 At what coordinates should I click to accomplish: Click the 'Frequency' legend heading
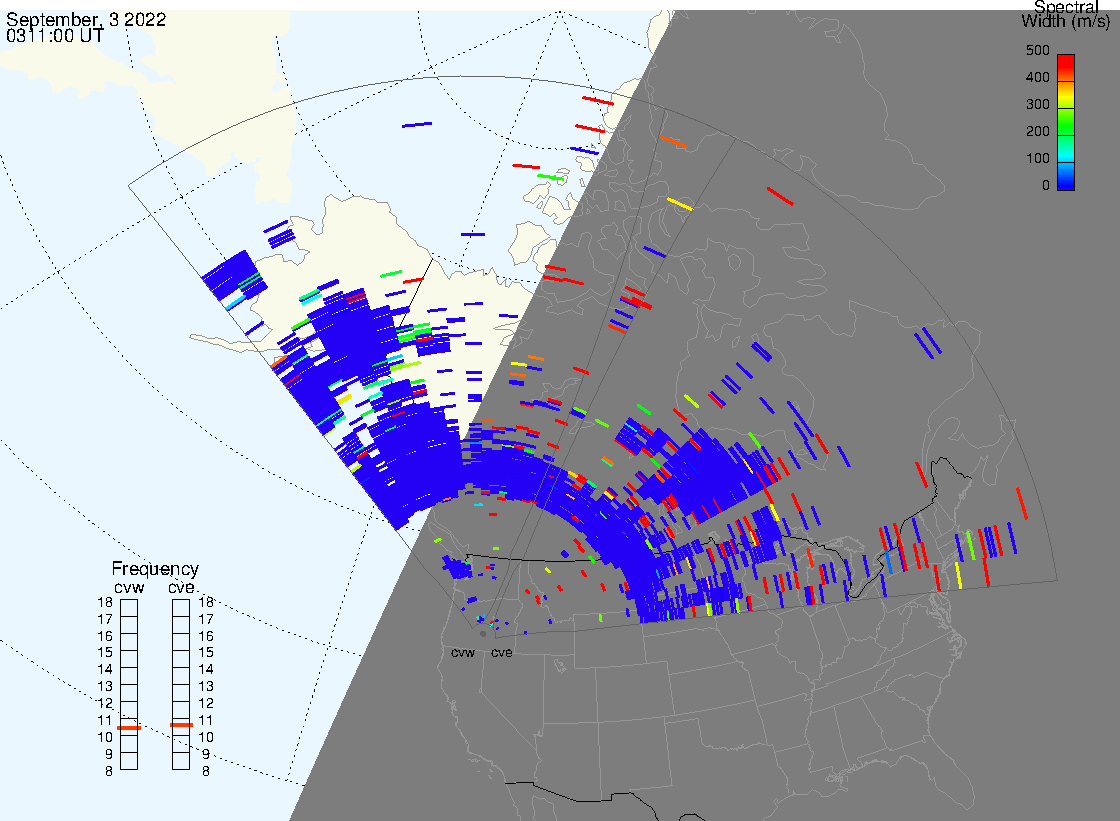155,569
